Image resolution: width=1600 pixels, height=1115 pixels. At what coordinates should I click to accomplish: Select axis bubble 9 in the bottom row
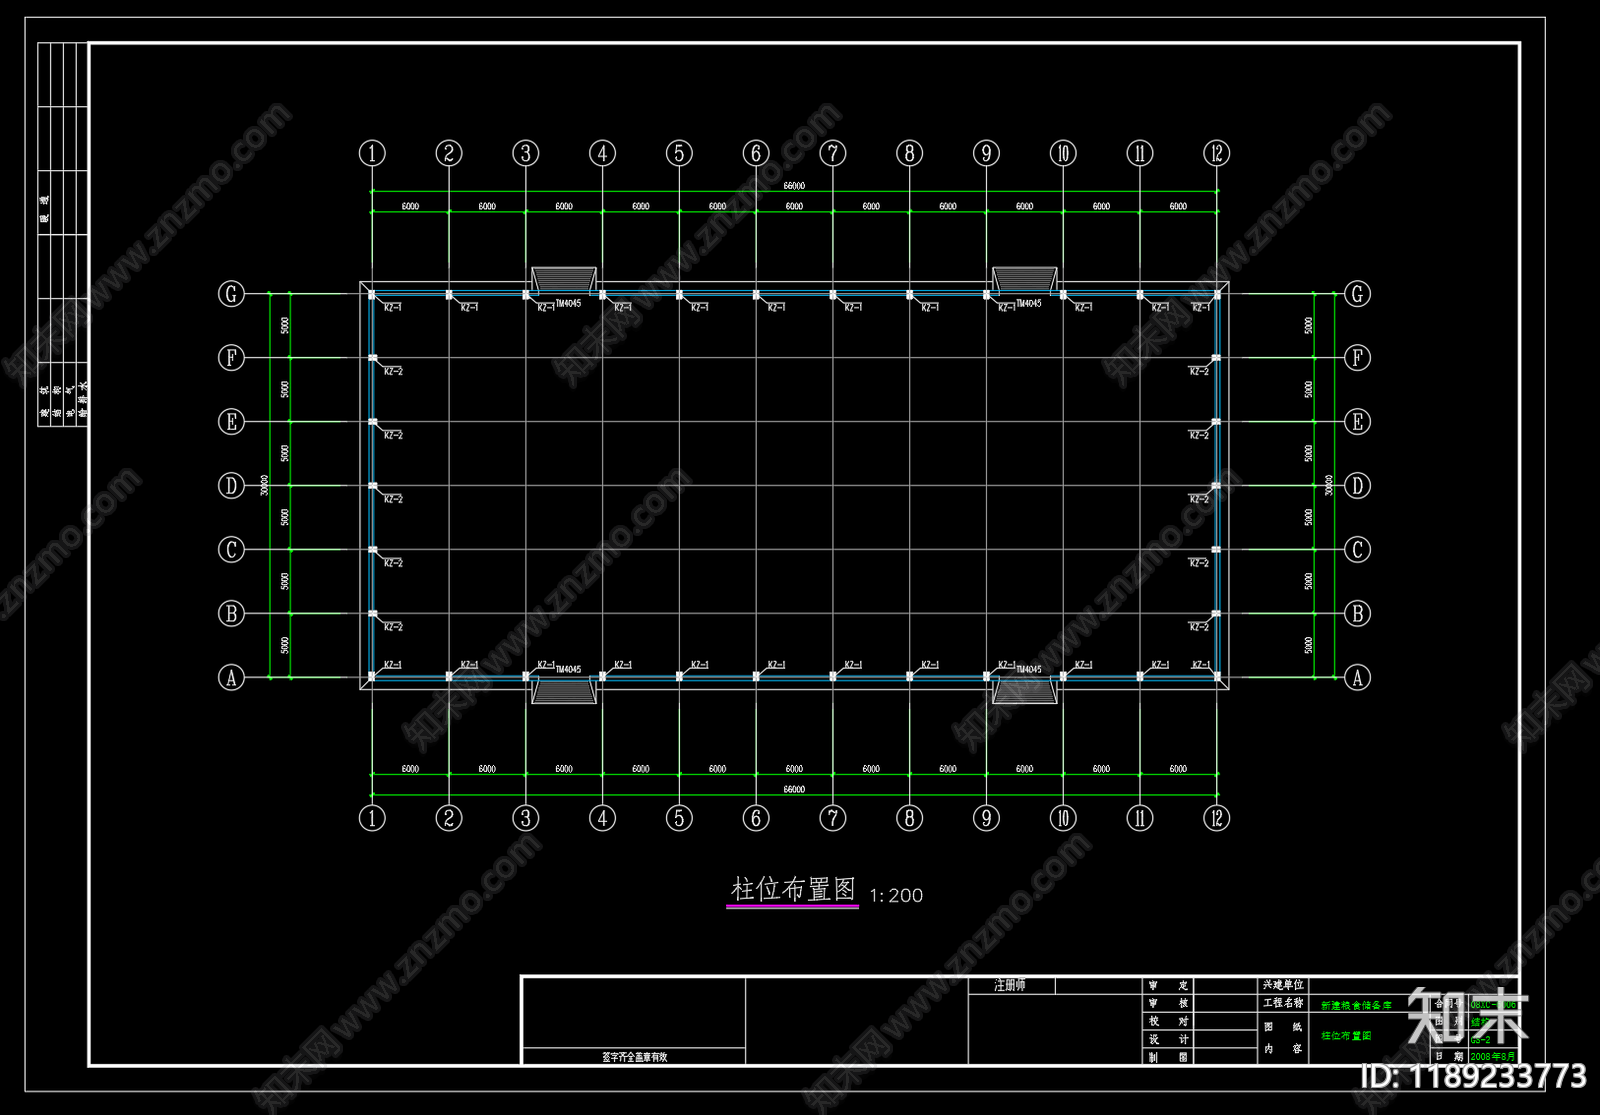[986, 818]
